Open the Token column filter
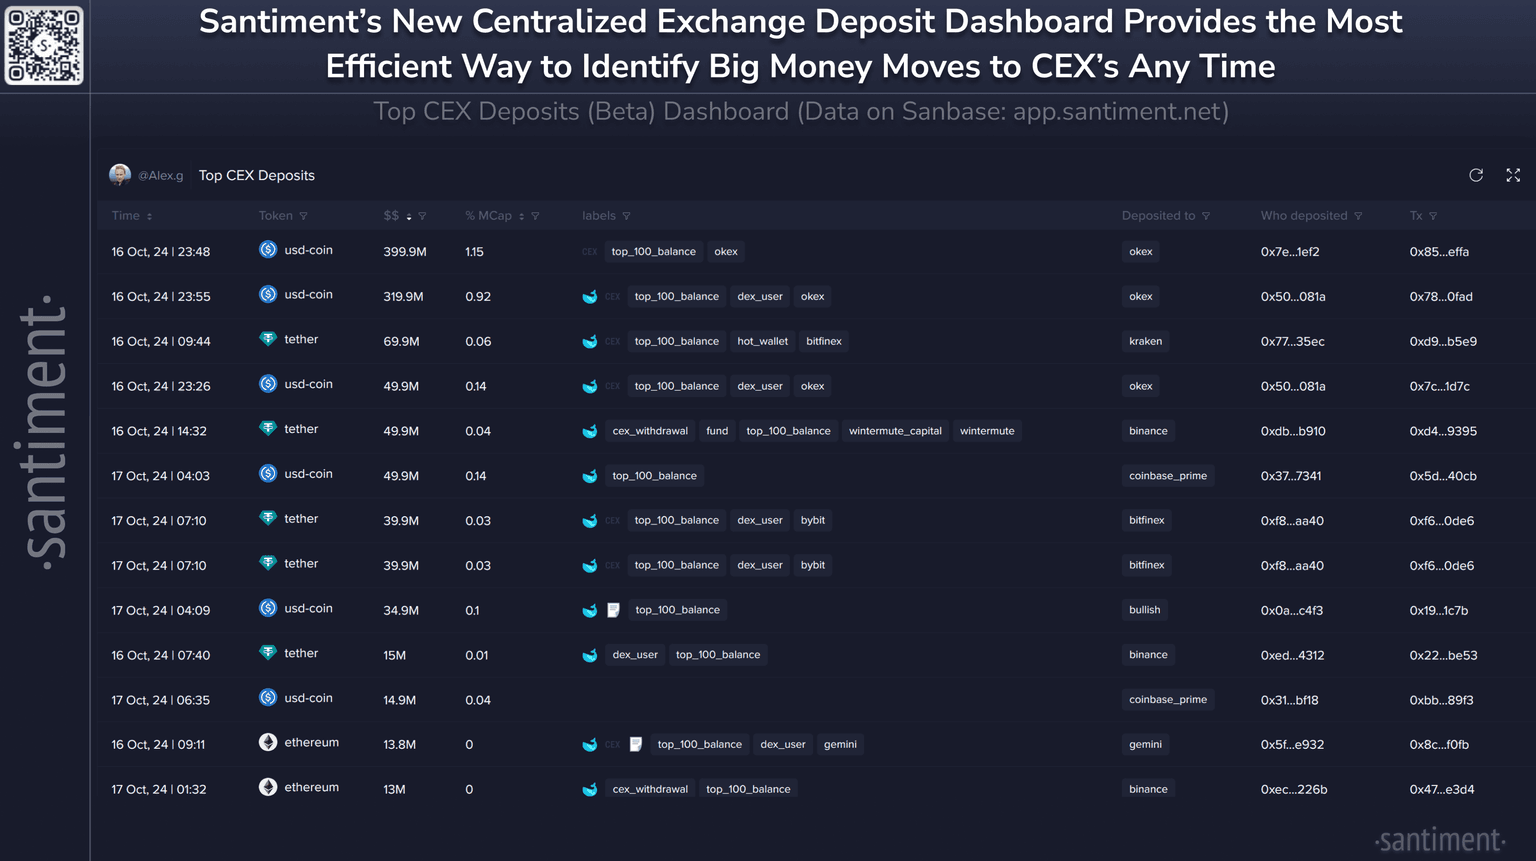Screen dimensions: 1536x861 point(303,216)
